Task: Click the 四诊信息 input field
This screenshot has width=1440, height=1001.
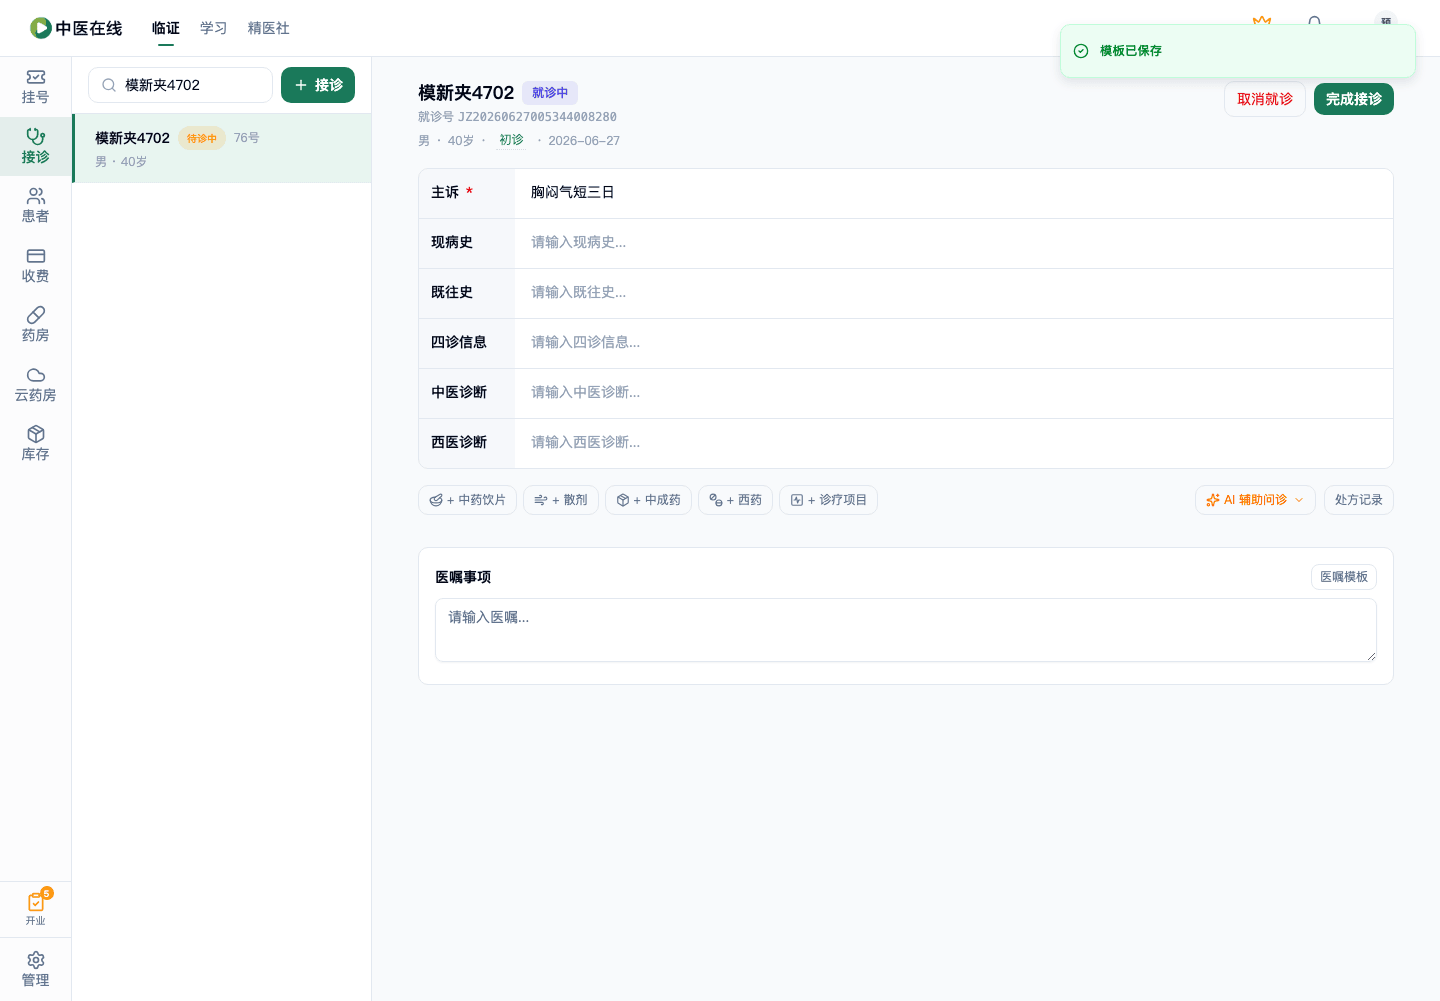Action: (x=953, y=343)
